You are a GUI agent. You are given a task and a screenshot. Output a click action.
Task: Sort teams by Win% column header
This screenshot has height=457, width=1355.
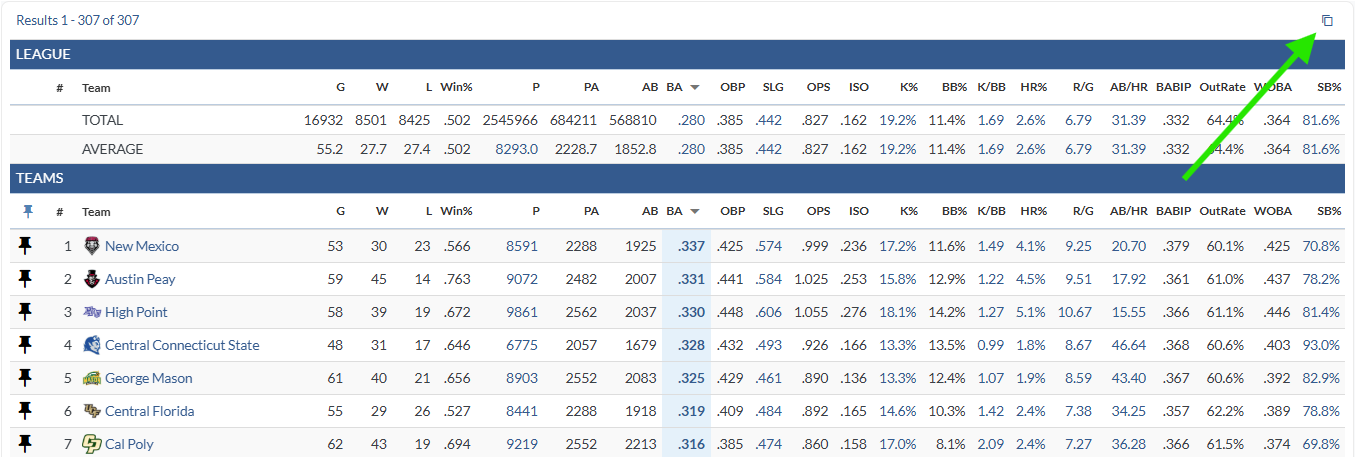456,212
